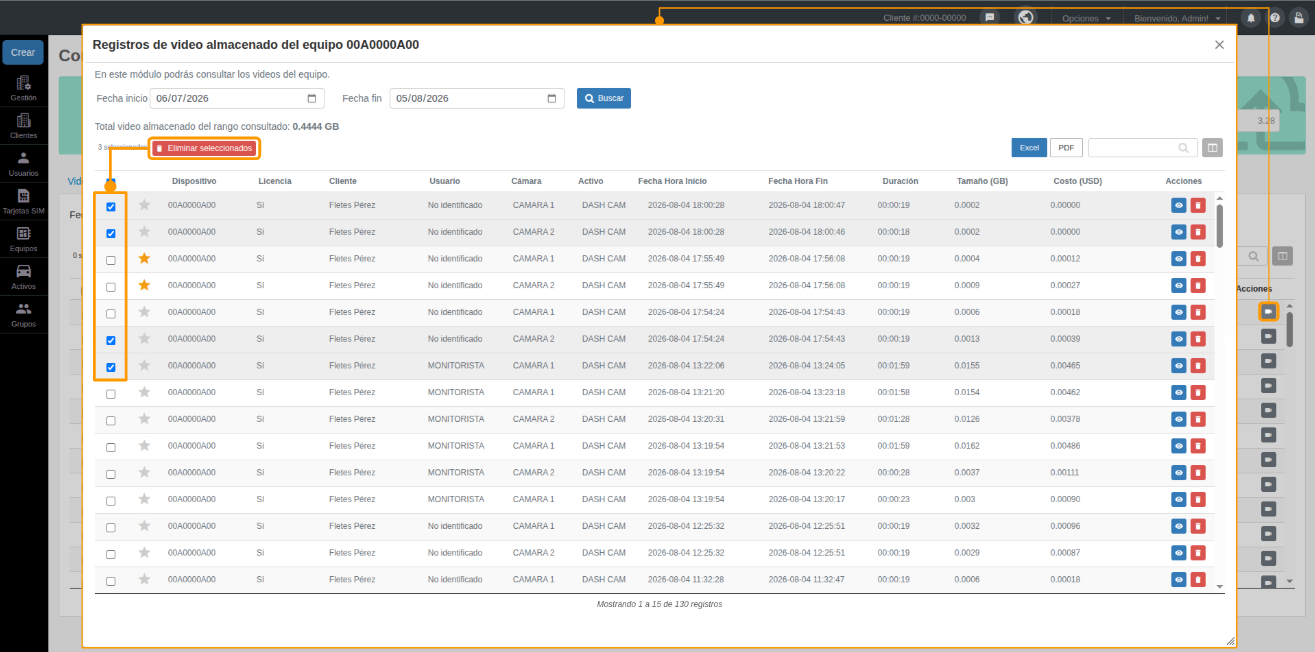Image resolution: width=1315 pixels, height=652 pixels.
Task: Expand the Bienvenido, Admin! user menu
Action: (1178, 18)
